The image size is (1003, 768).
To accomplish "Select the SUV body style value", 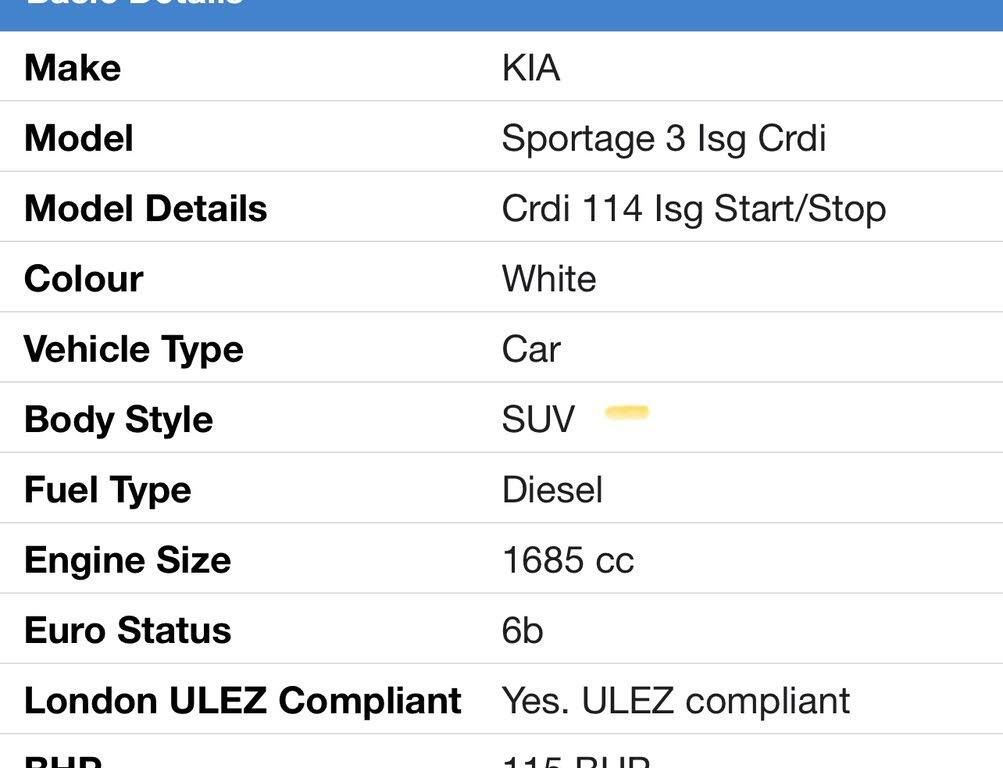I will click(x=538, y=419).
